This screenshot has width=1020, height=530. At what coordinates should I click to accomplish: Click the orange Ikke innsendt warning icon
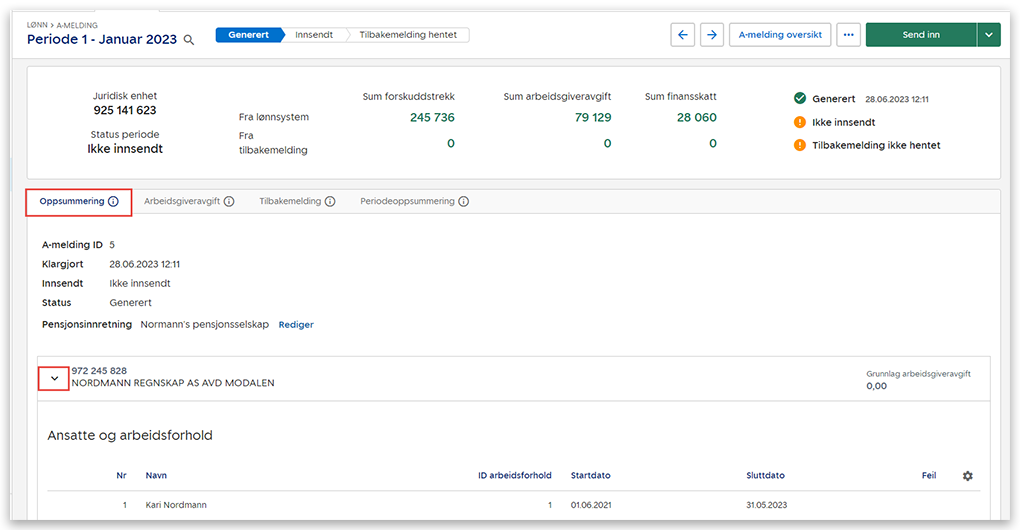[x=800, y=122]
